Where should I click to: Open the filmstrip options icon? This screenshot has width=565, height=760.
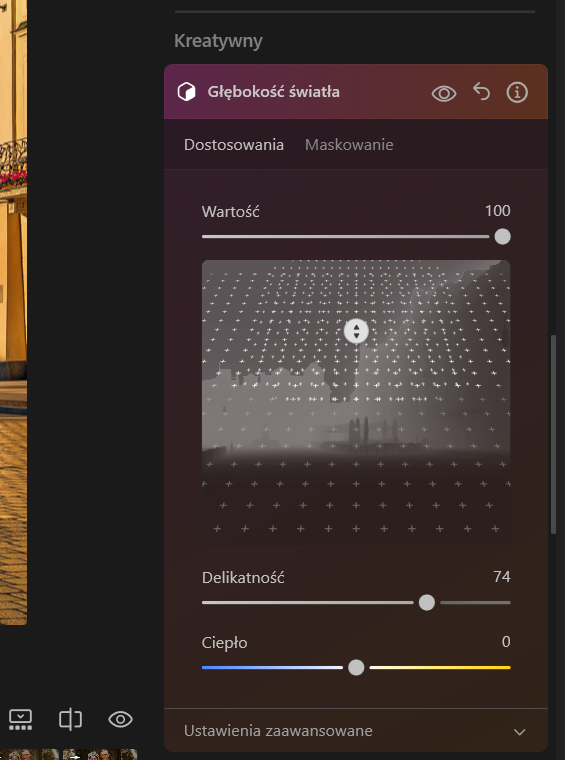[x=20, y=719]
